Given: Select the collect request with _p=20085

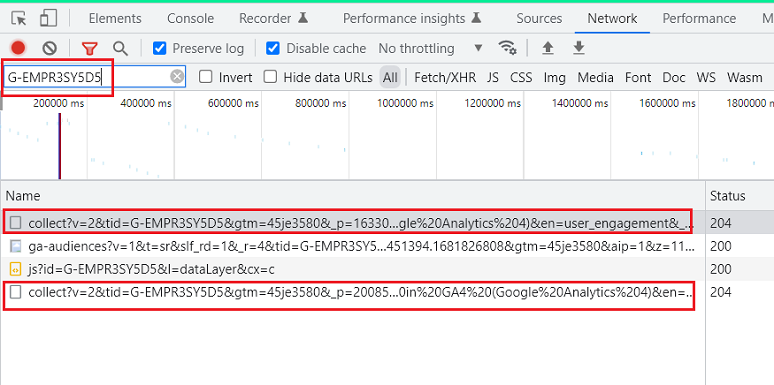Looking at the screenshot, I should [352, 293].
